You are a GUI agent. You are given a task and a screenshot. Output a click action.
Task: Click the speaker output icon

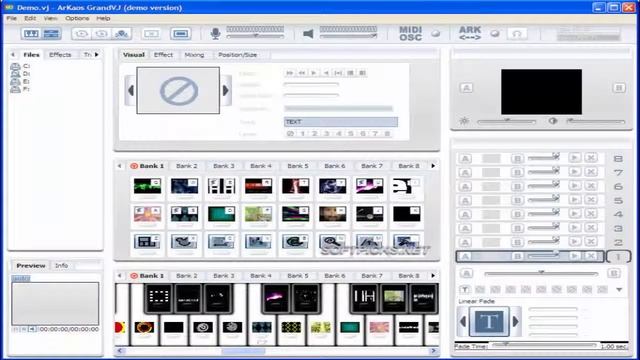point(309,33)
